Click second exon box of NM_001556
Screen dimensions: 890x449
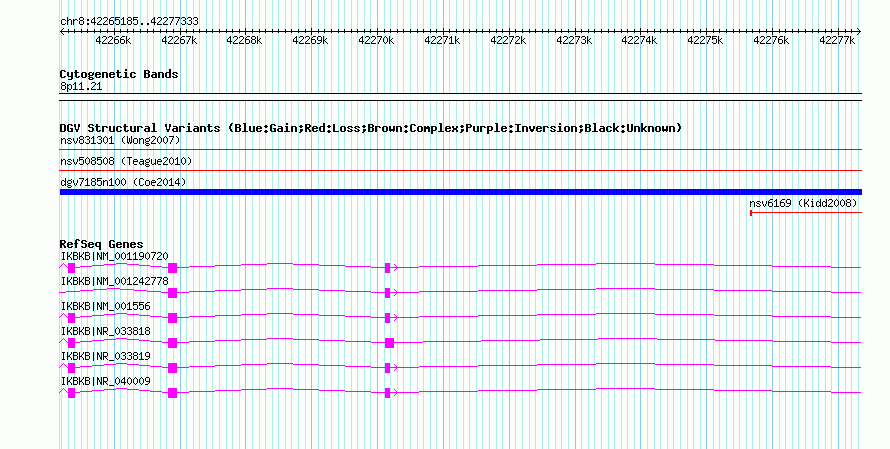[x=173, y=318]
